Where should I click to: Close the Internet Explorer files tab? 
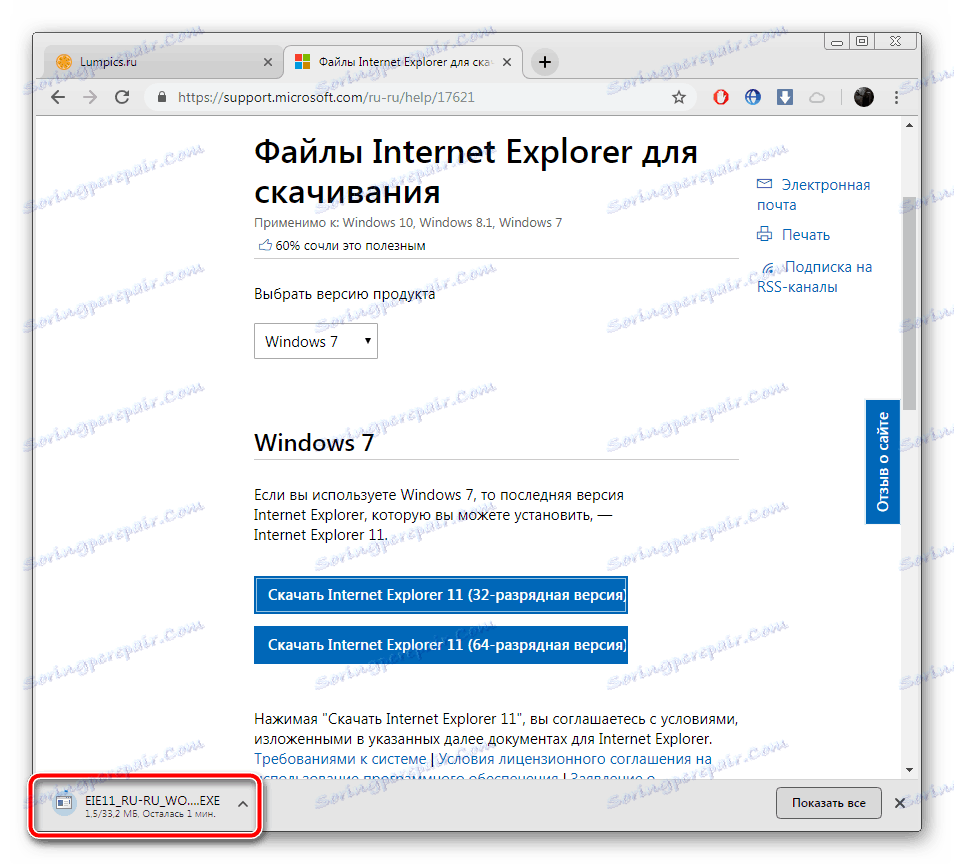point(507,62)
